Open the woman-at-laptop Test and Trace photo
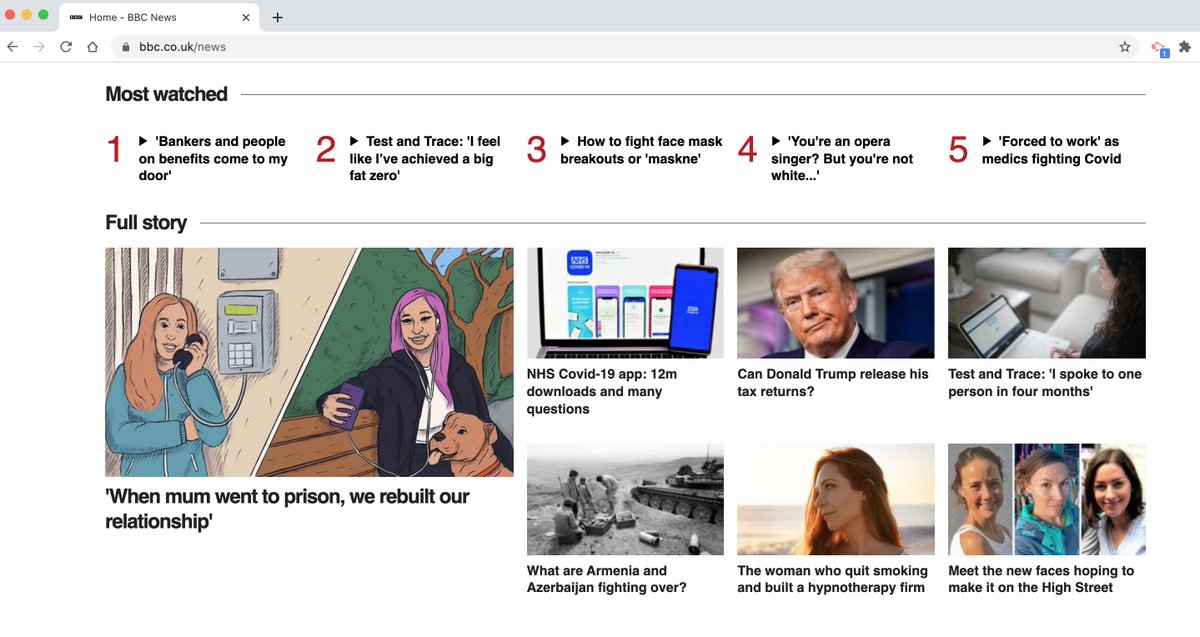 (1047, 303)
